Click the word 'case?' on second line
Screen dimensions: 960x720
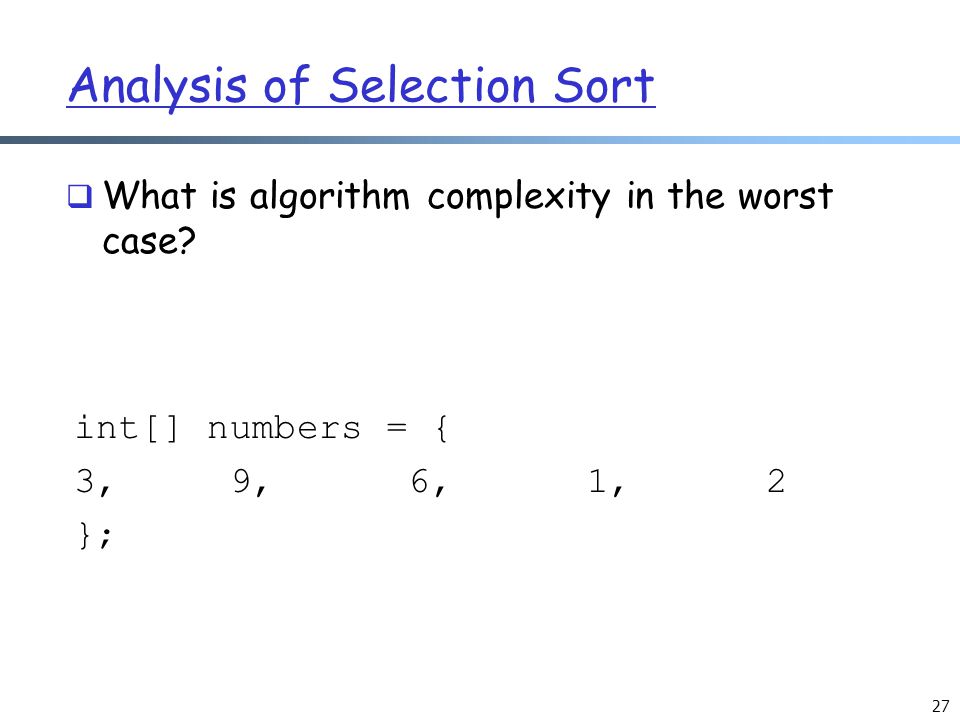149,241
